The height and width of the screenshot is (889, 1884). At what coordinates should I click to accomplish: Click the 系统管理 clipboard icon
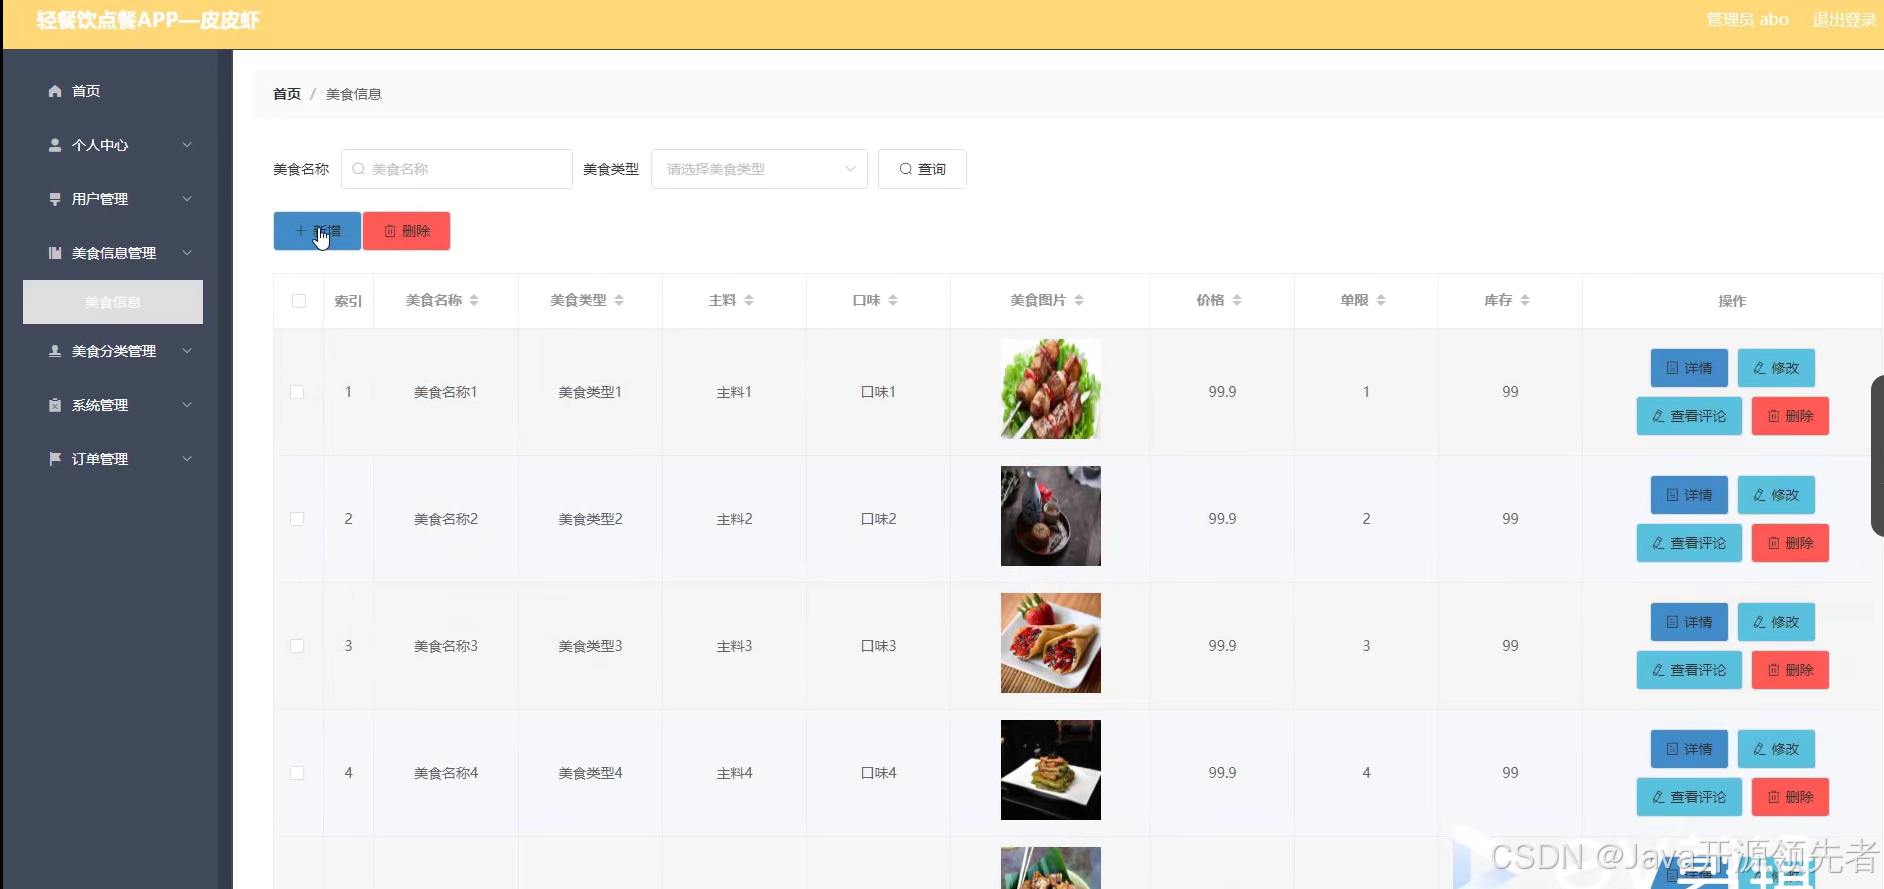point(55,405)
